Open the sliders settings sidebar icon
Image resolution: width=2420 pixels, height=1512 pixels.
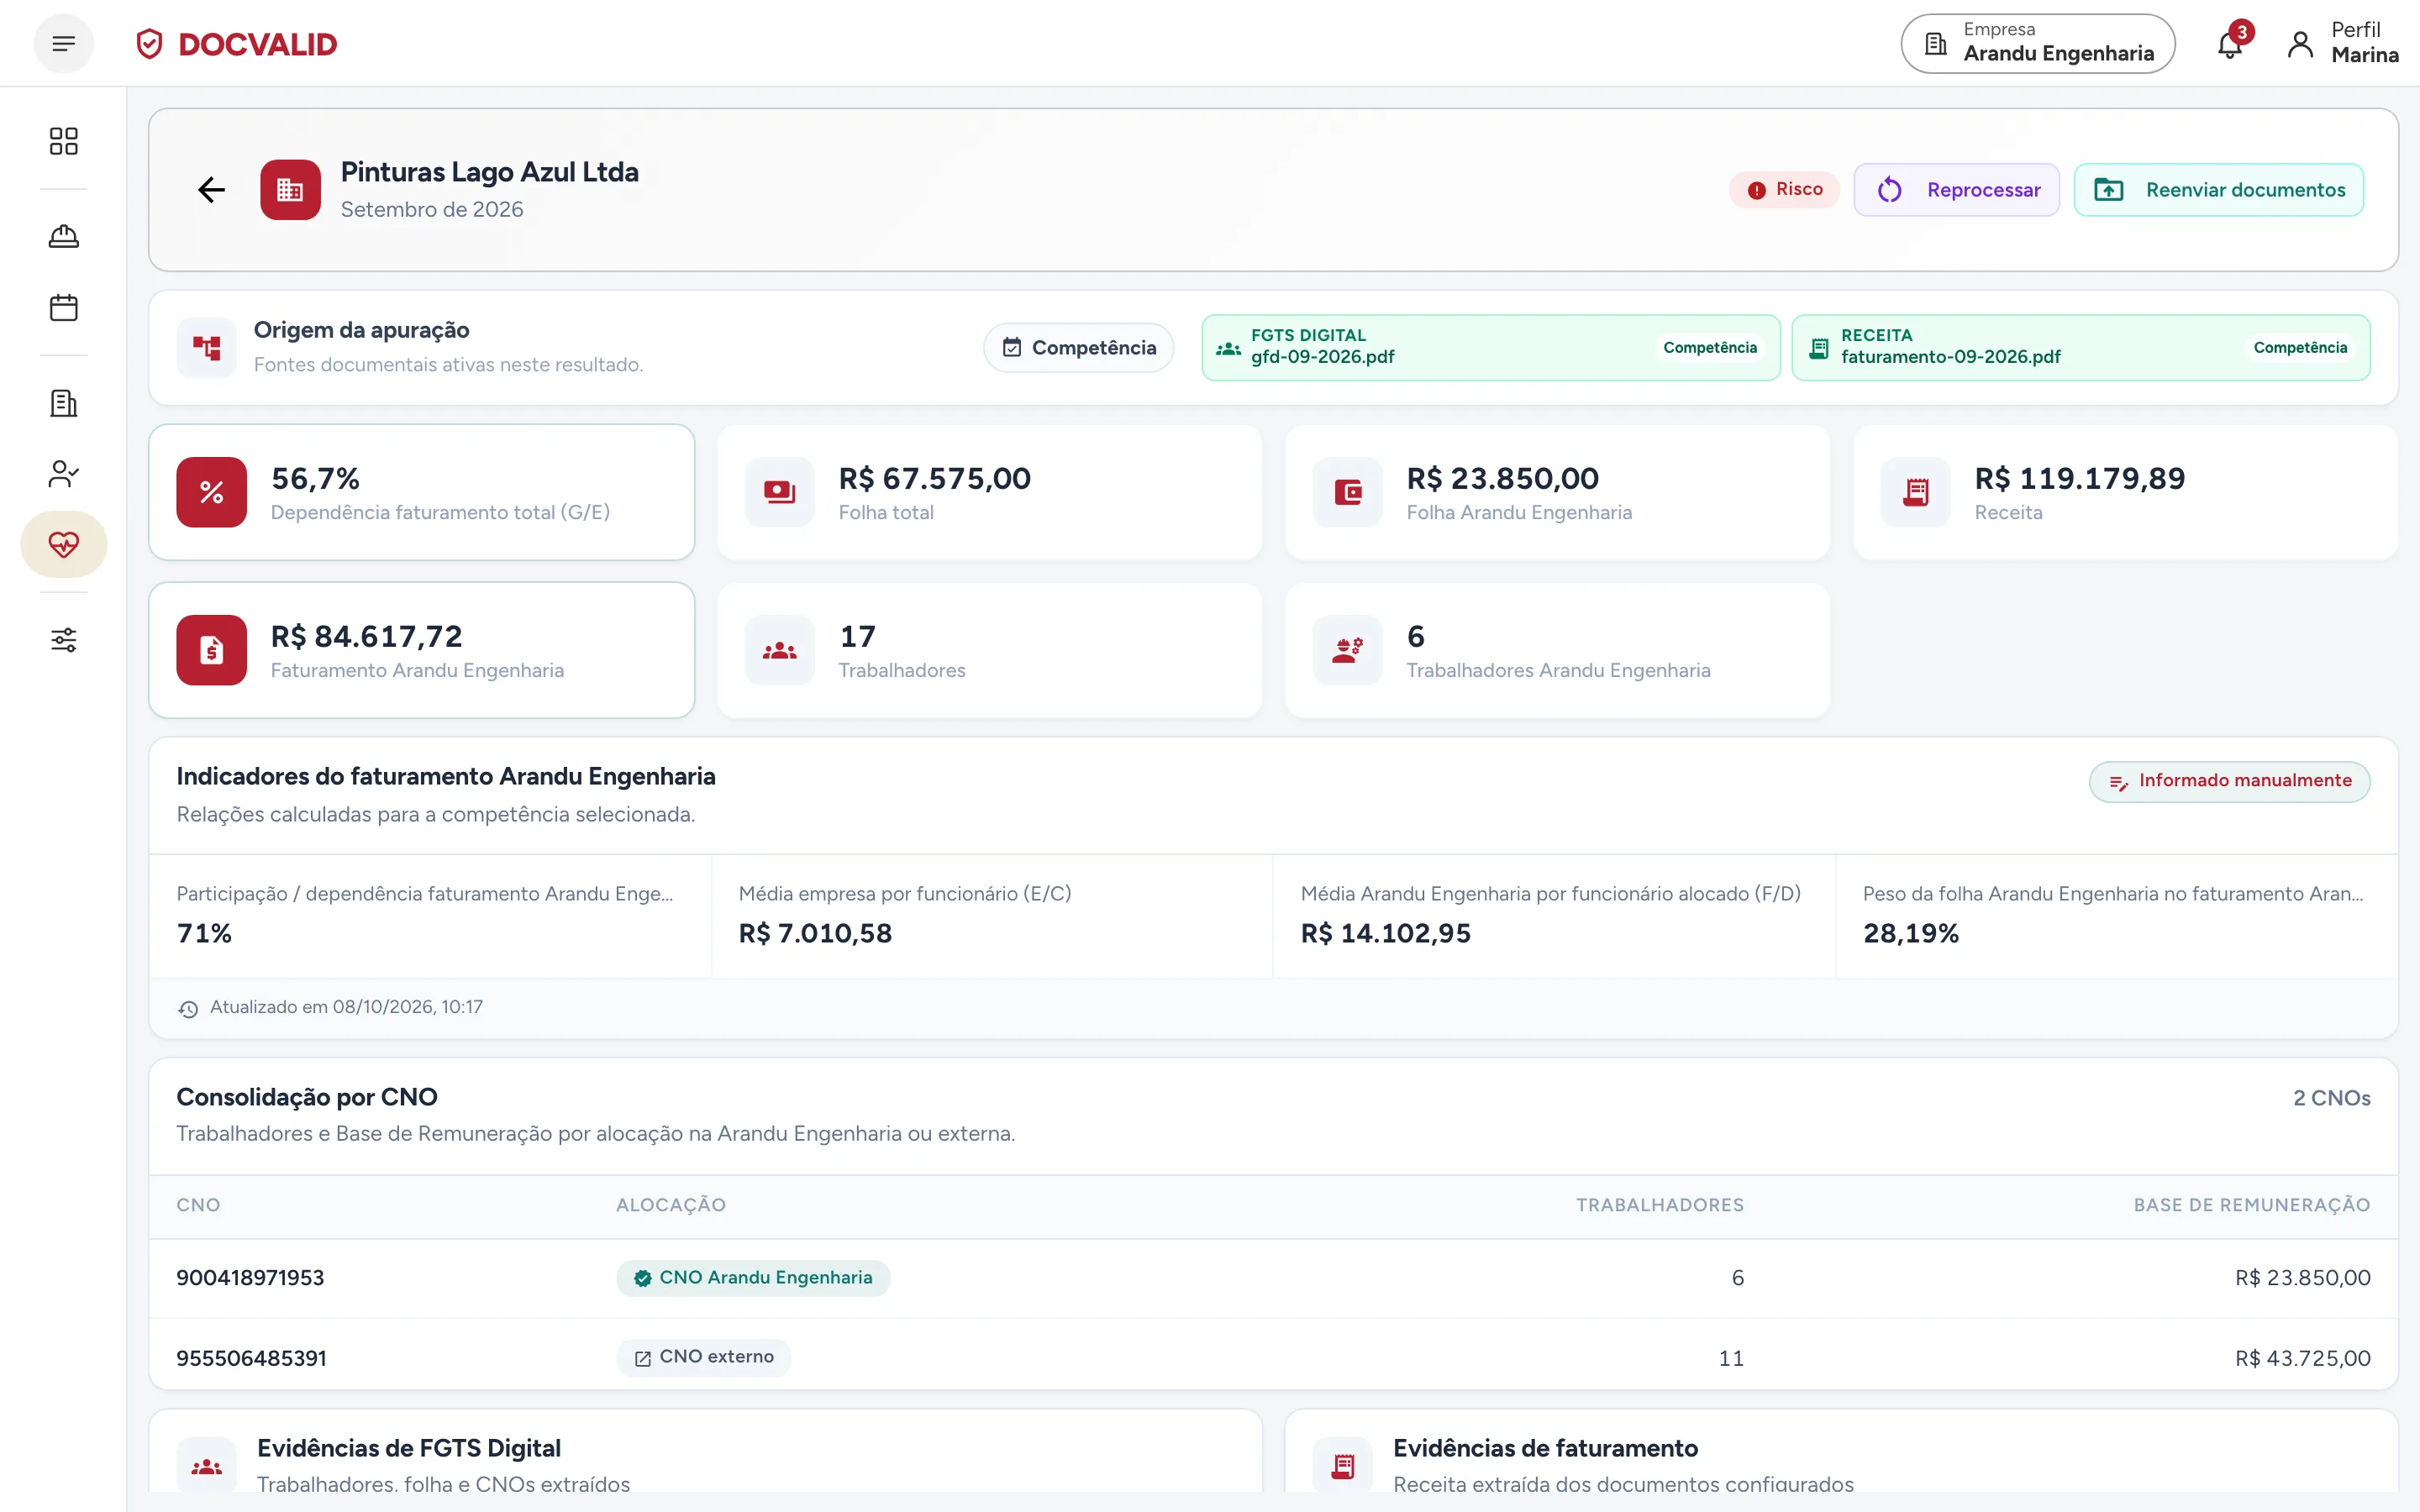click(64, 640)
